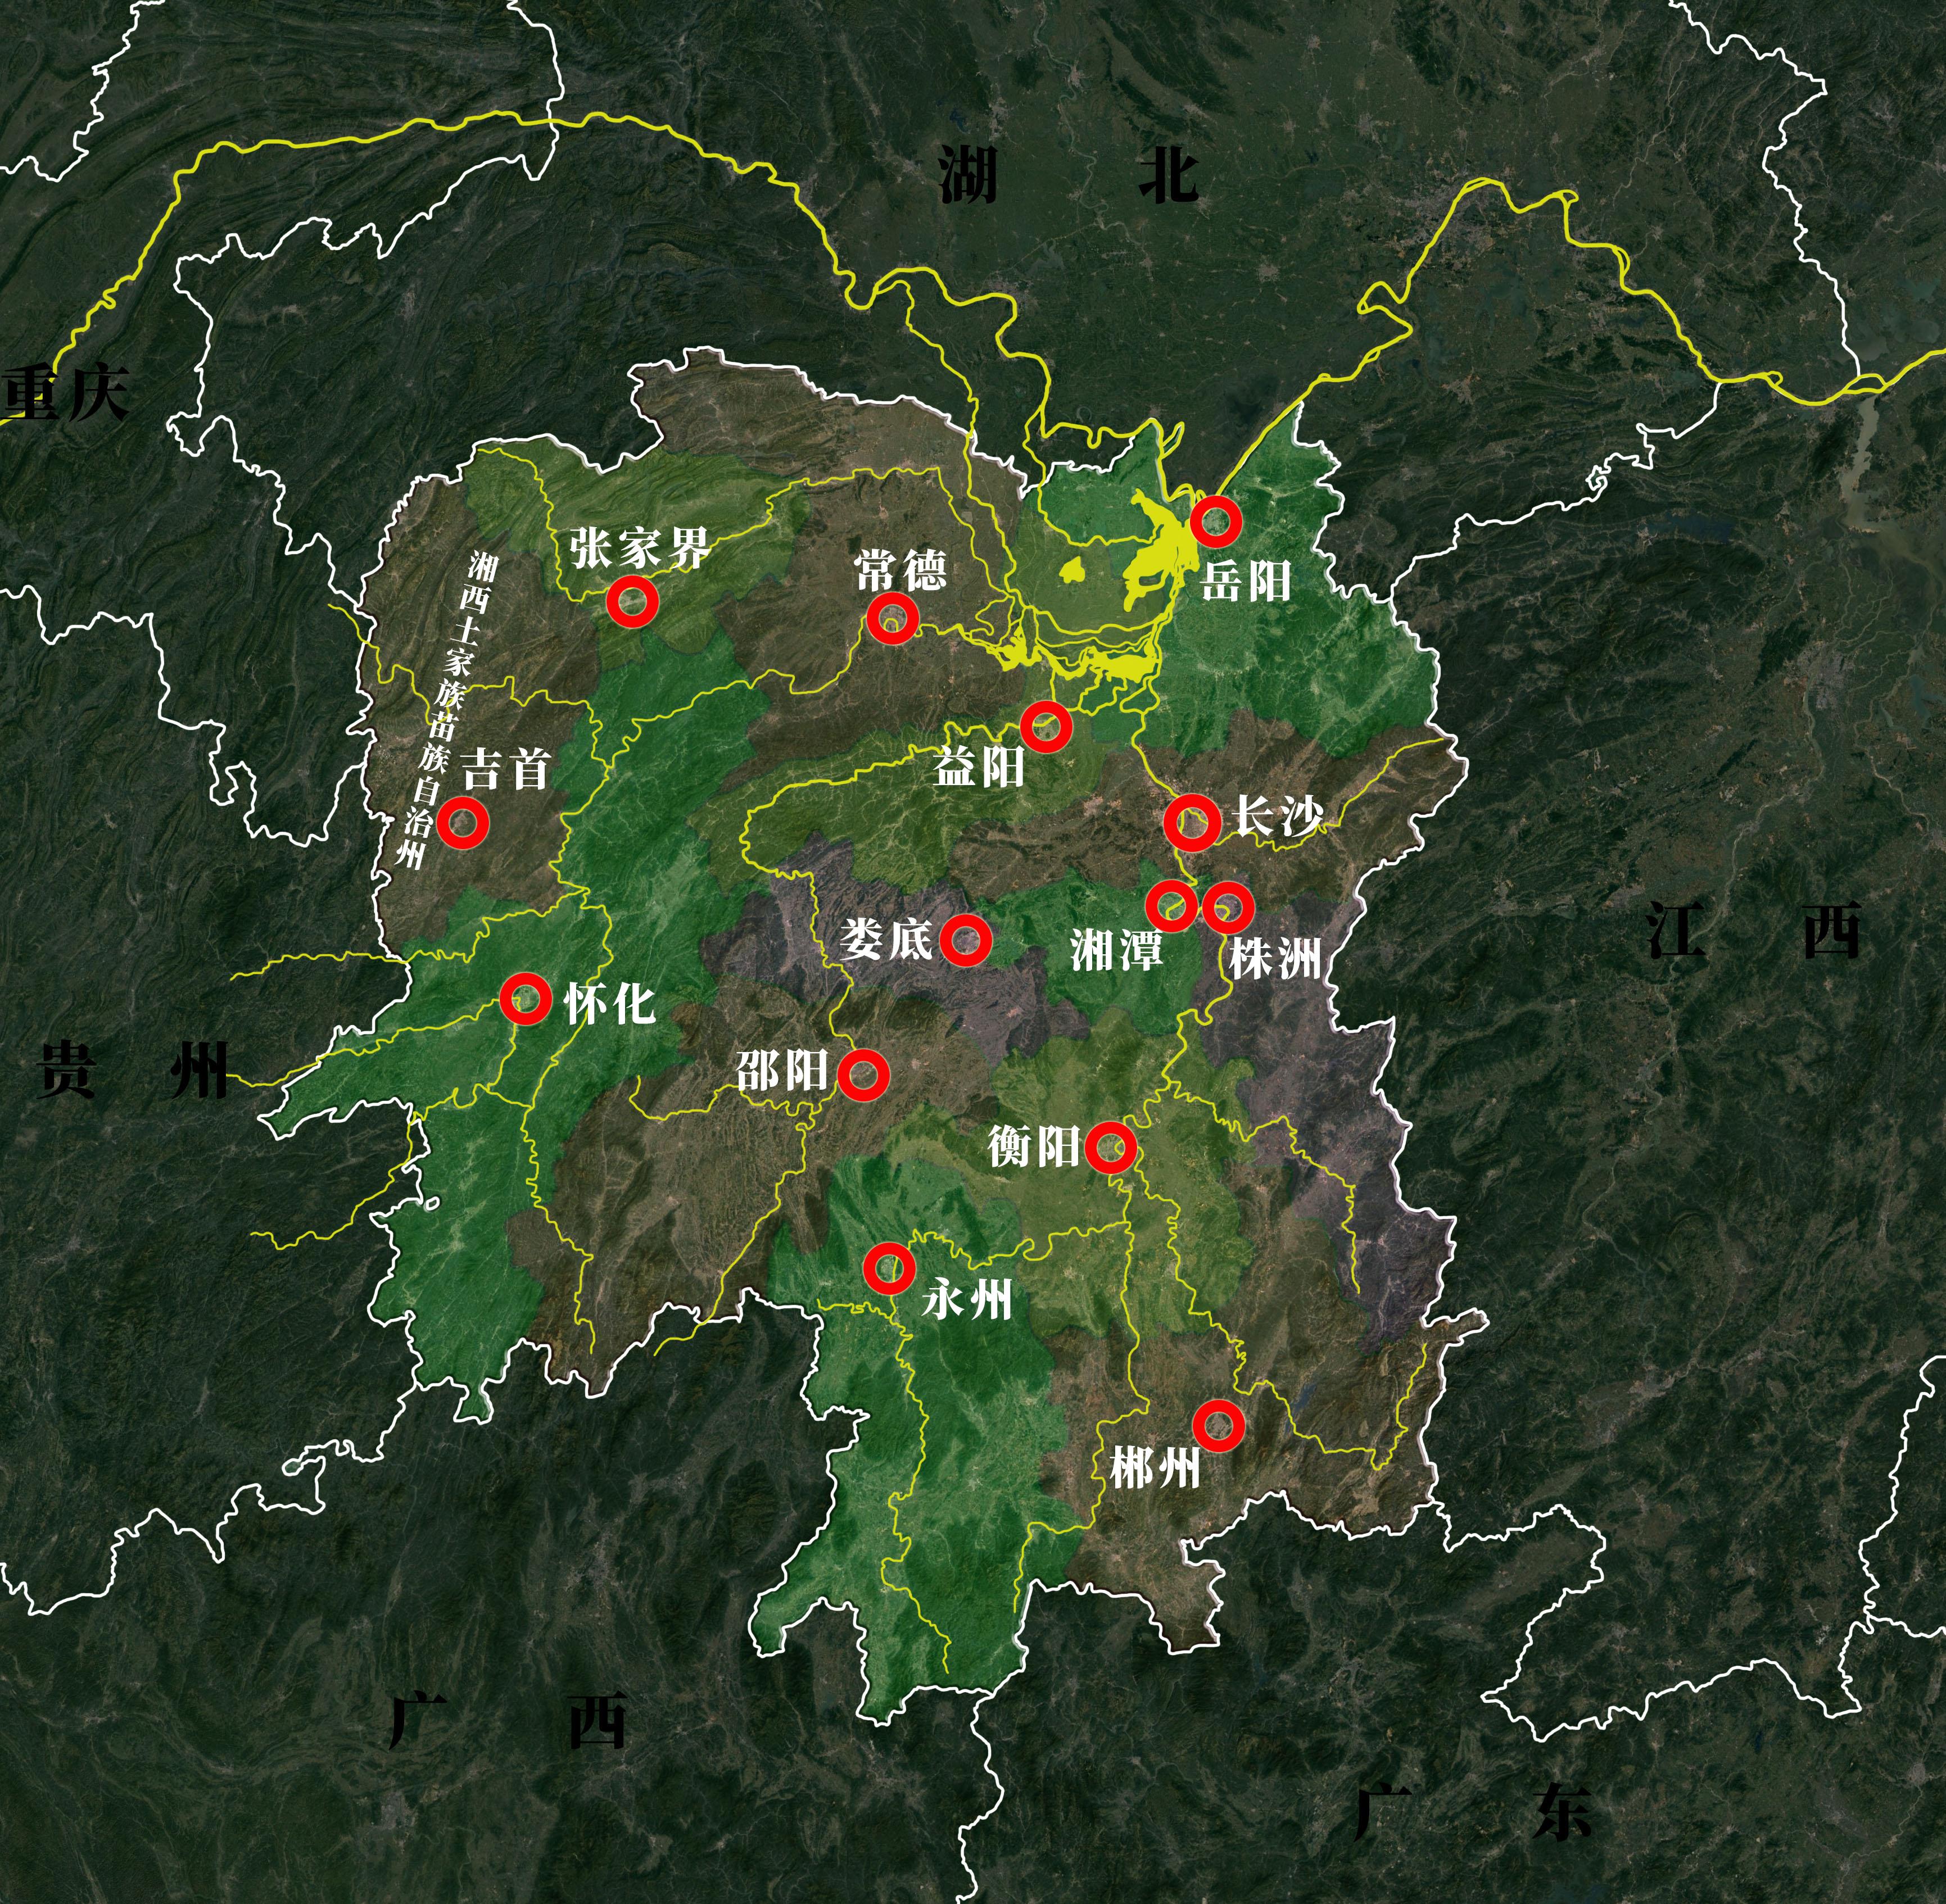Viewport: 1946px width, 1904px height.
Task: Click the 重庆 label at the left edge
Action: (65, 392)
